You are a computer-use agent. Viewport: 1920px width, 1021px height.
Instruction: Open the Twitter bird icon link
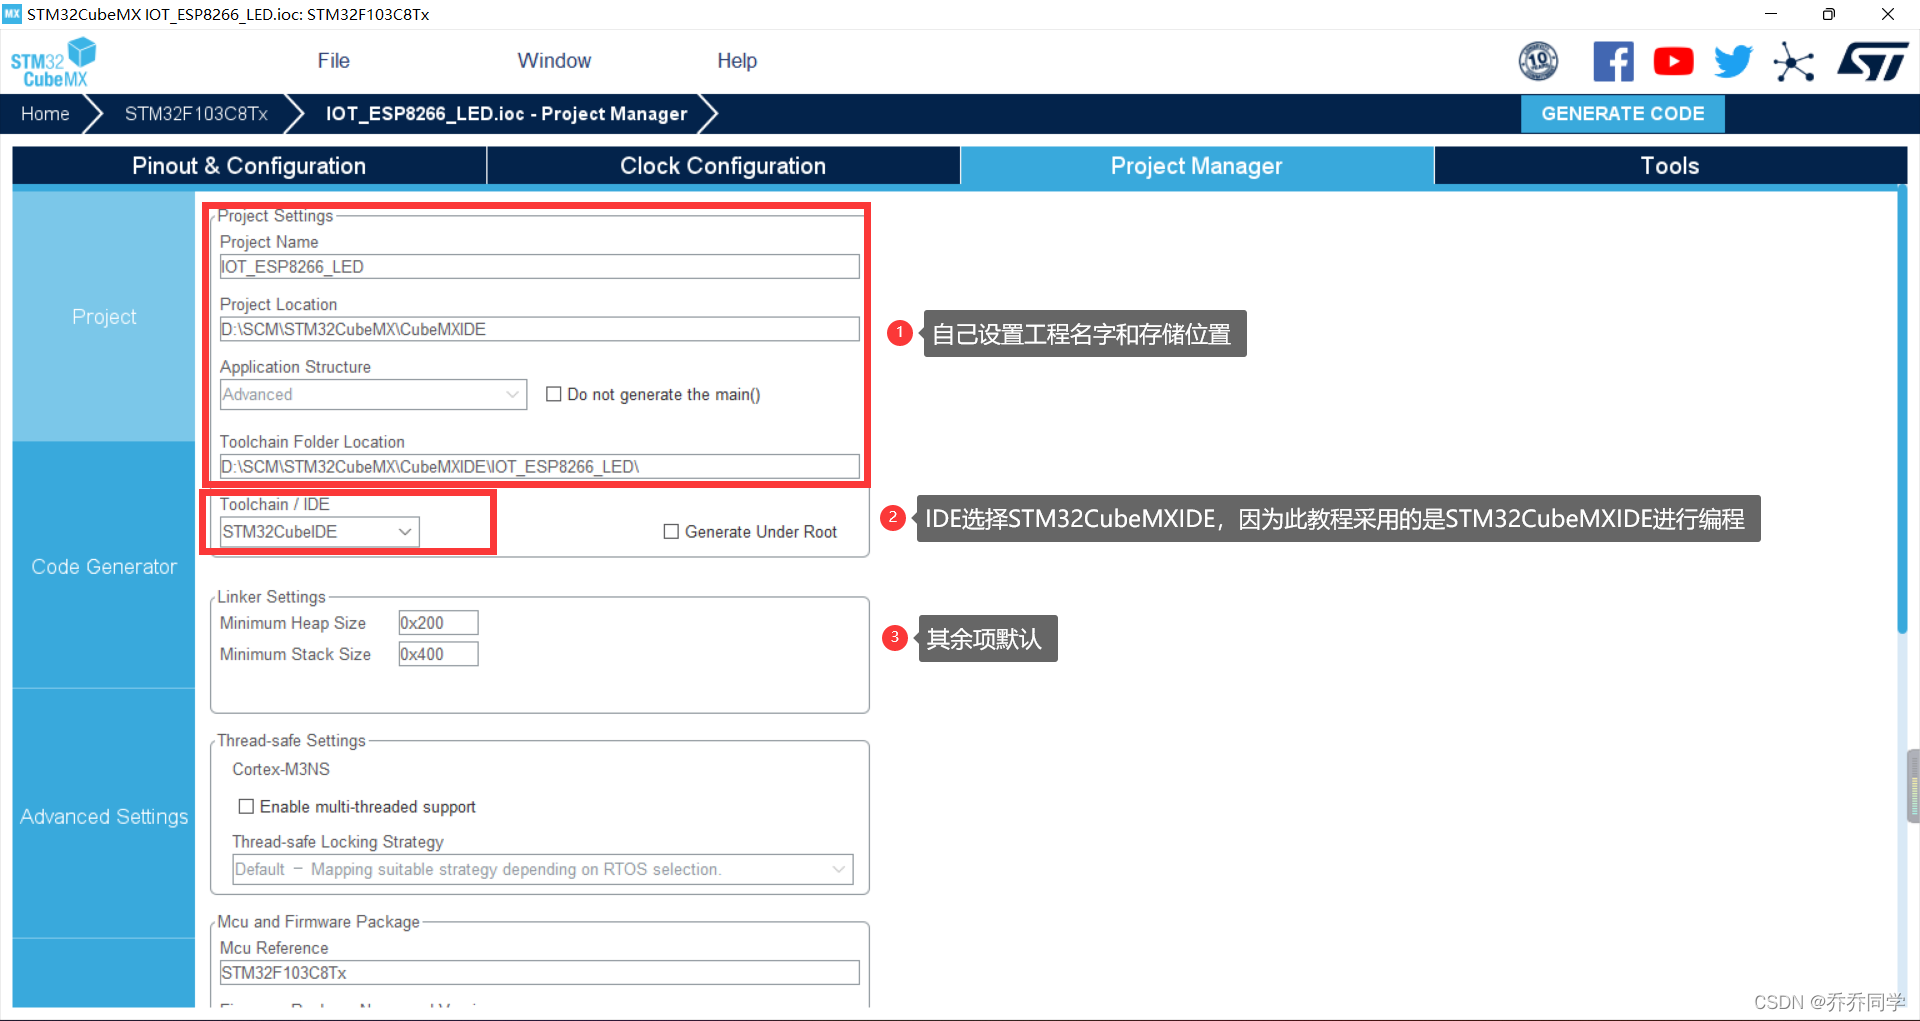1733,61
